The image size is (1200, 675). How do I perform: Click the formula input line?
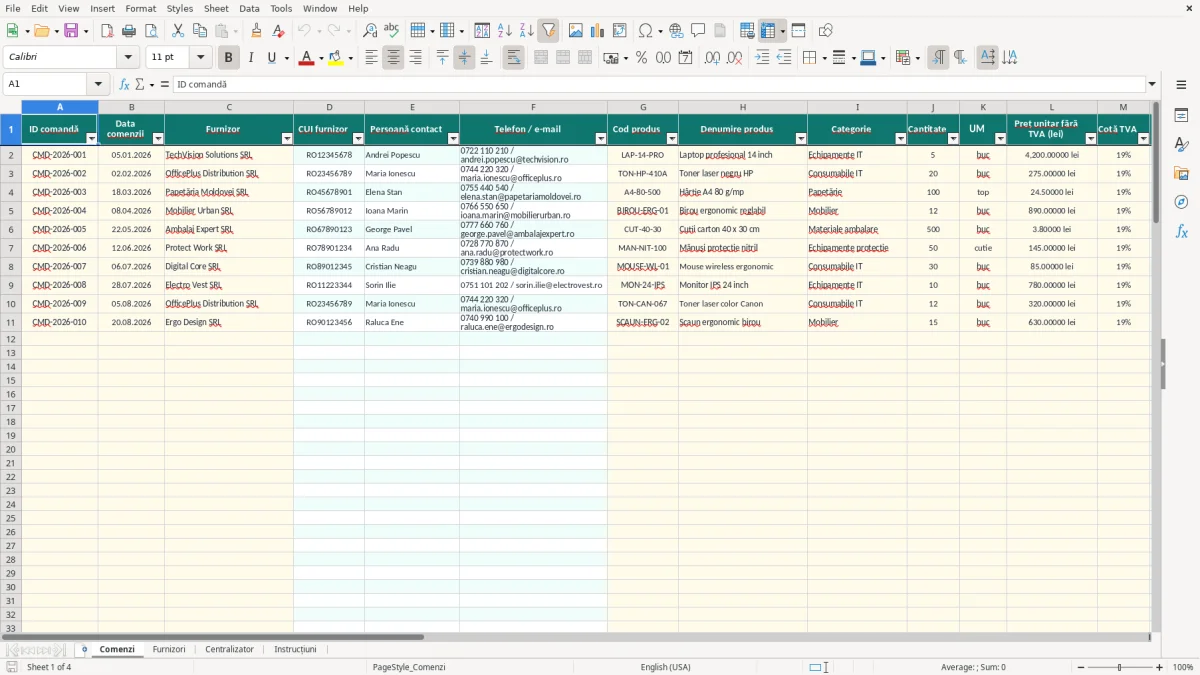(x=658, y=84)
